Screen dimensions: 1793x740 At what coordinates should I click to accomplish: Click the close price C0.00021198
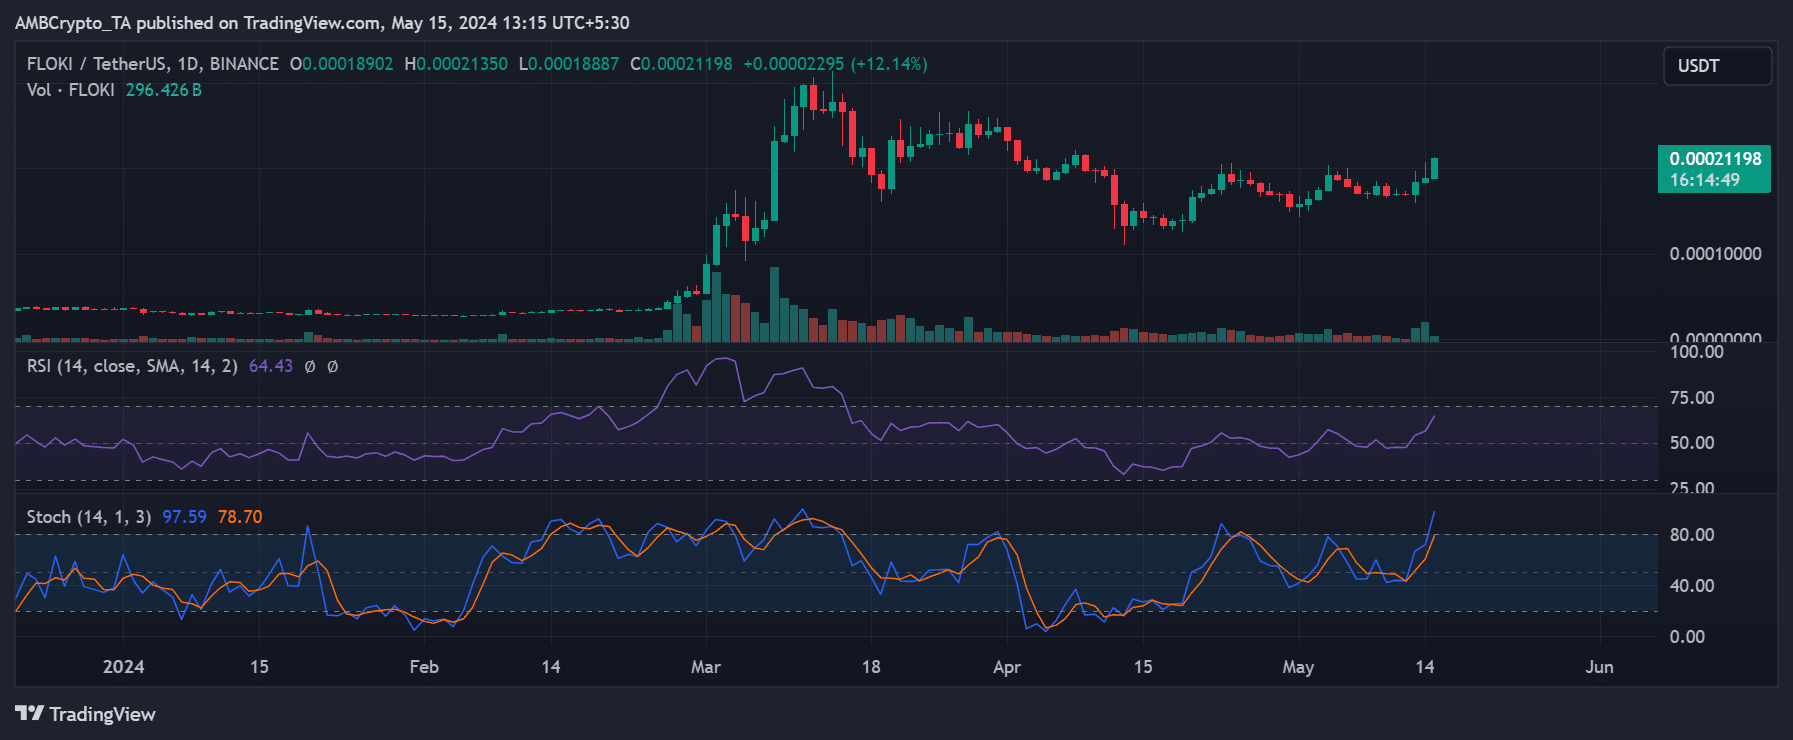[681, 64]
